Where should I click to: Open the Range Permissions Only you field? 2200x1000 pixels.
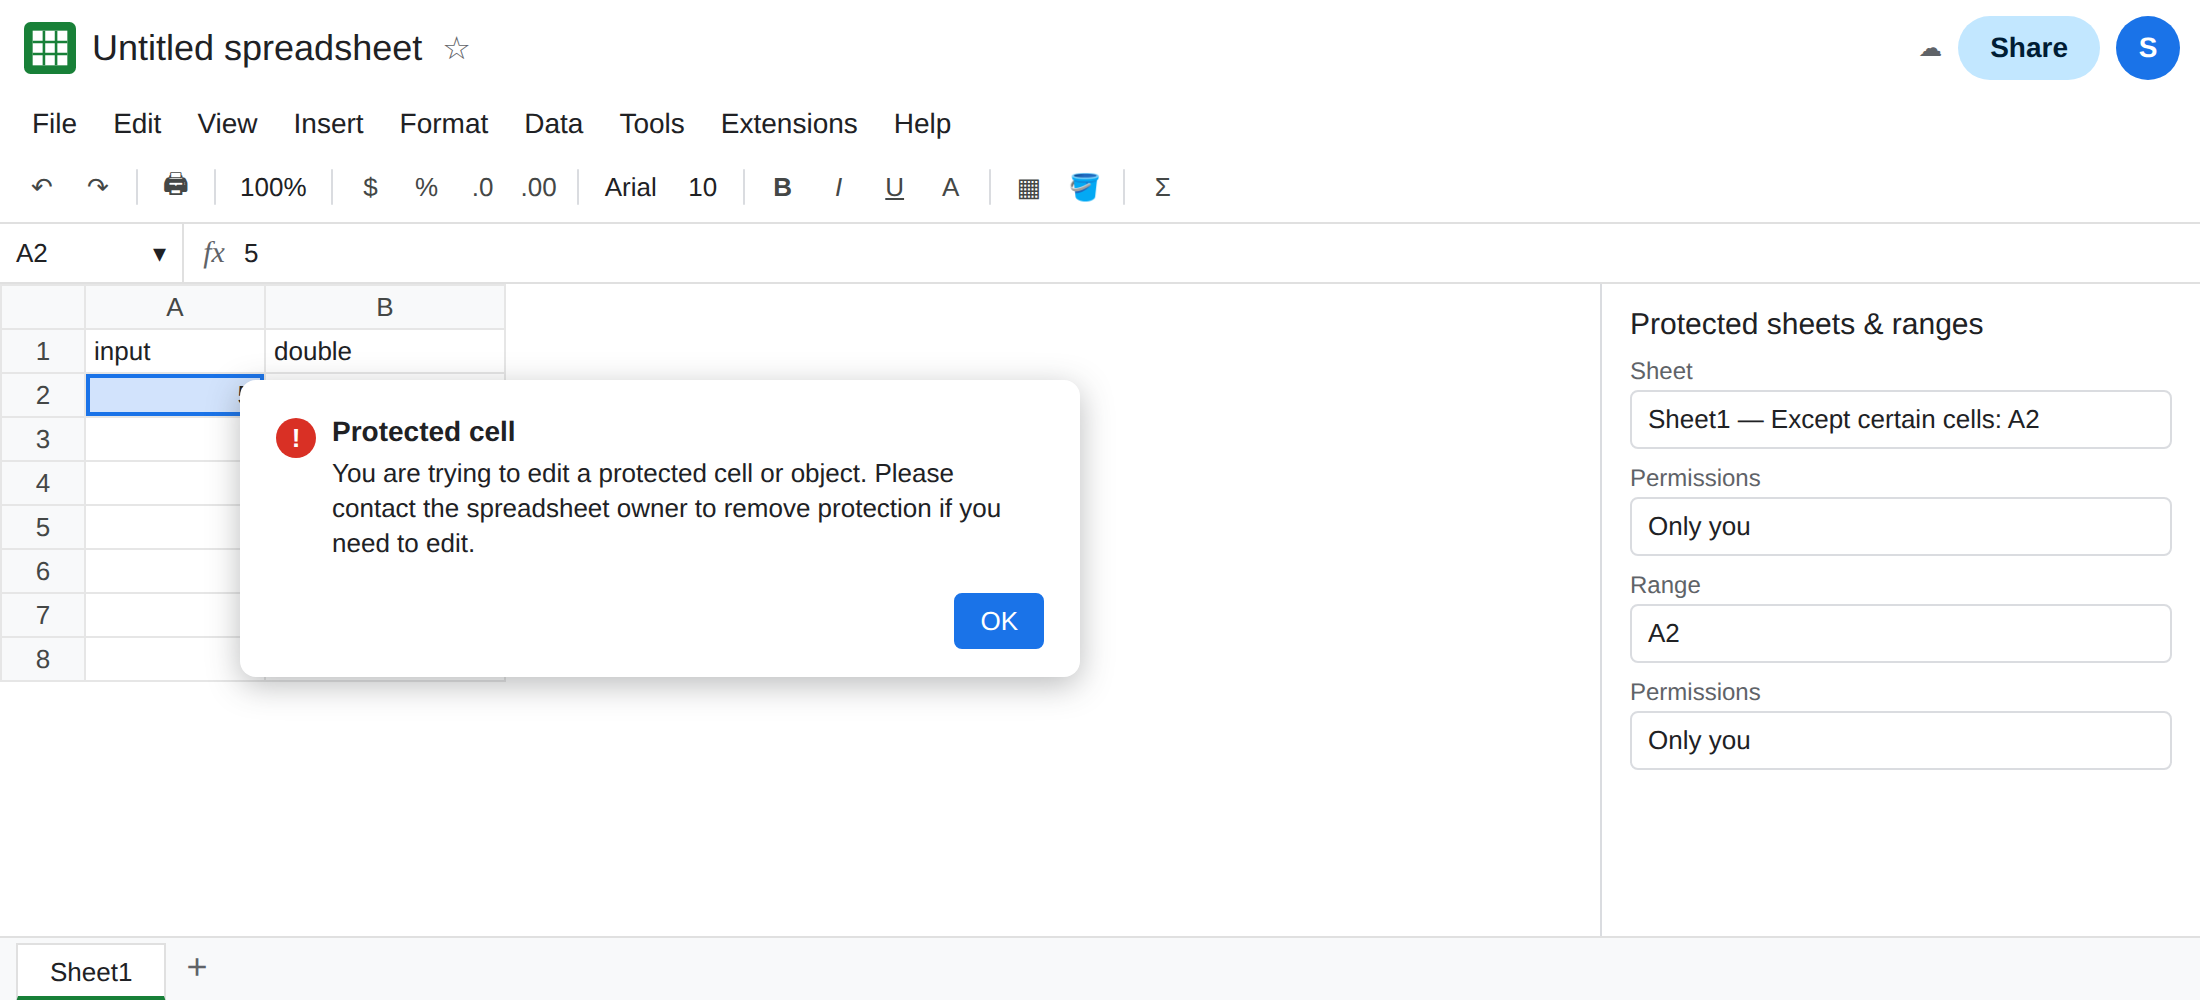(1900, 740)
